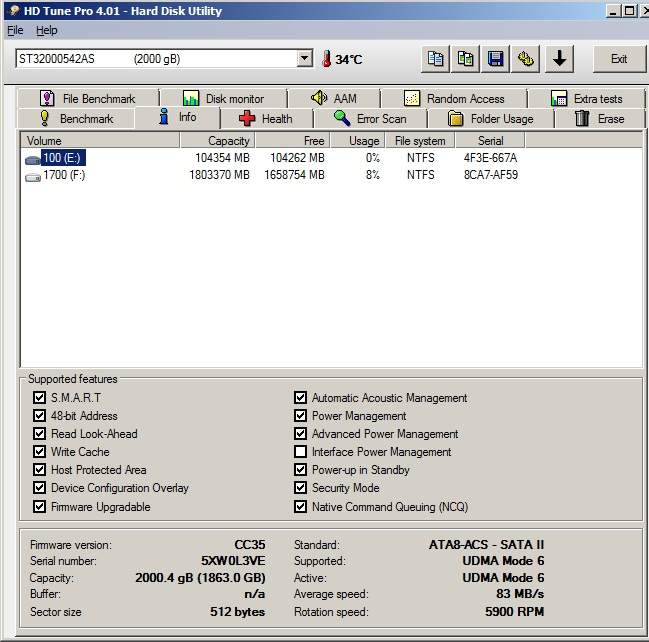Click serial 8CA7-AF59 cell
This screenshot has width=649, height=642.
coord(490,175)
